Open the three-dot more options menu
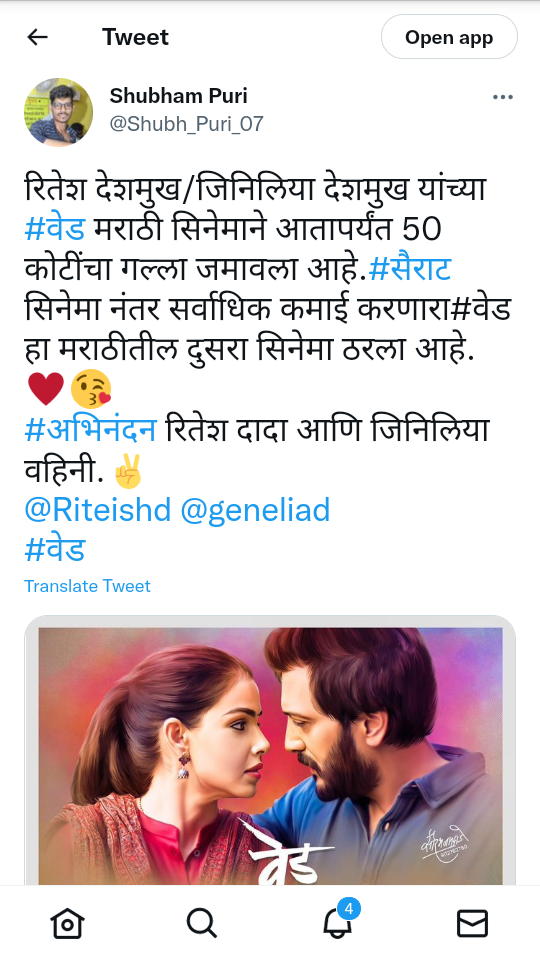Screen dimensions: 540x960 click(x=503, y=97)
